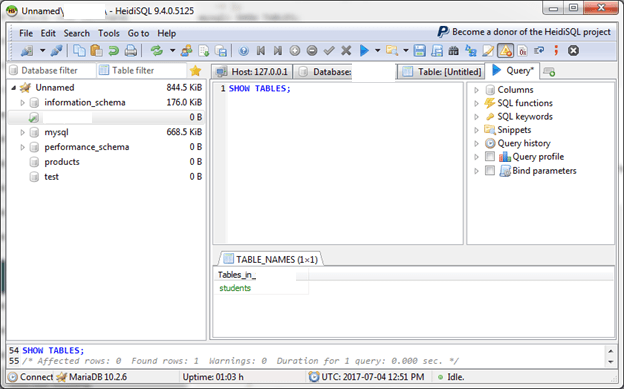Click the disconnect plug icon
Viewport: 624px width, 389px height.
(x=56, y=51)
